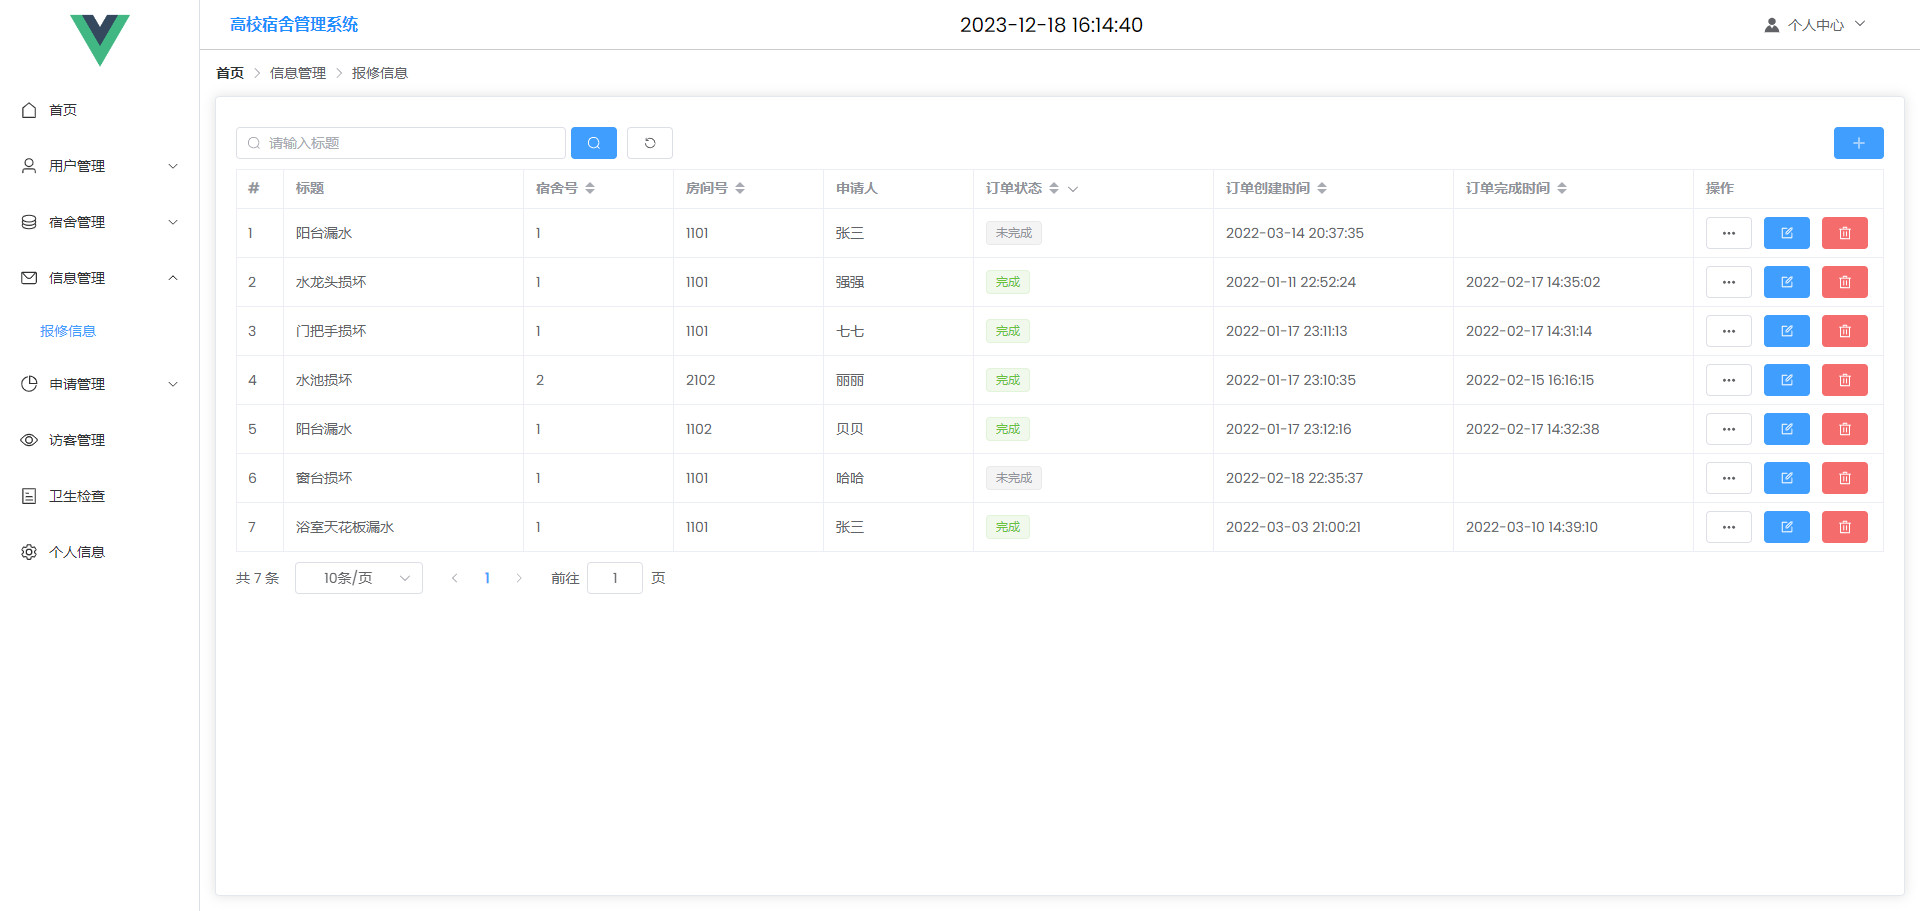Delete the 阳台漏水 row by 贝贝
1920x911 pixels.
click(1844, 429)
